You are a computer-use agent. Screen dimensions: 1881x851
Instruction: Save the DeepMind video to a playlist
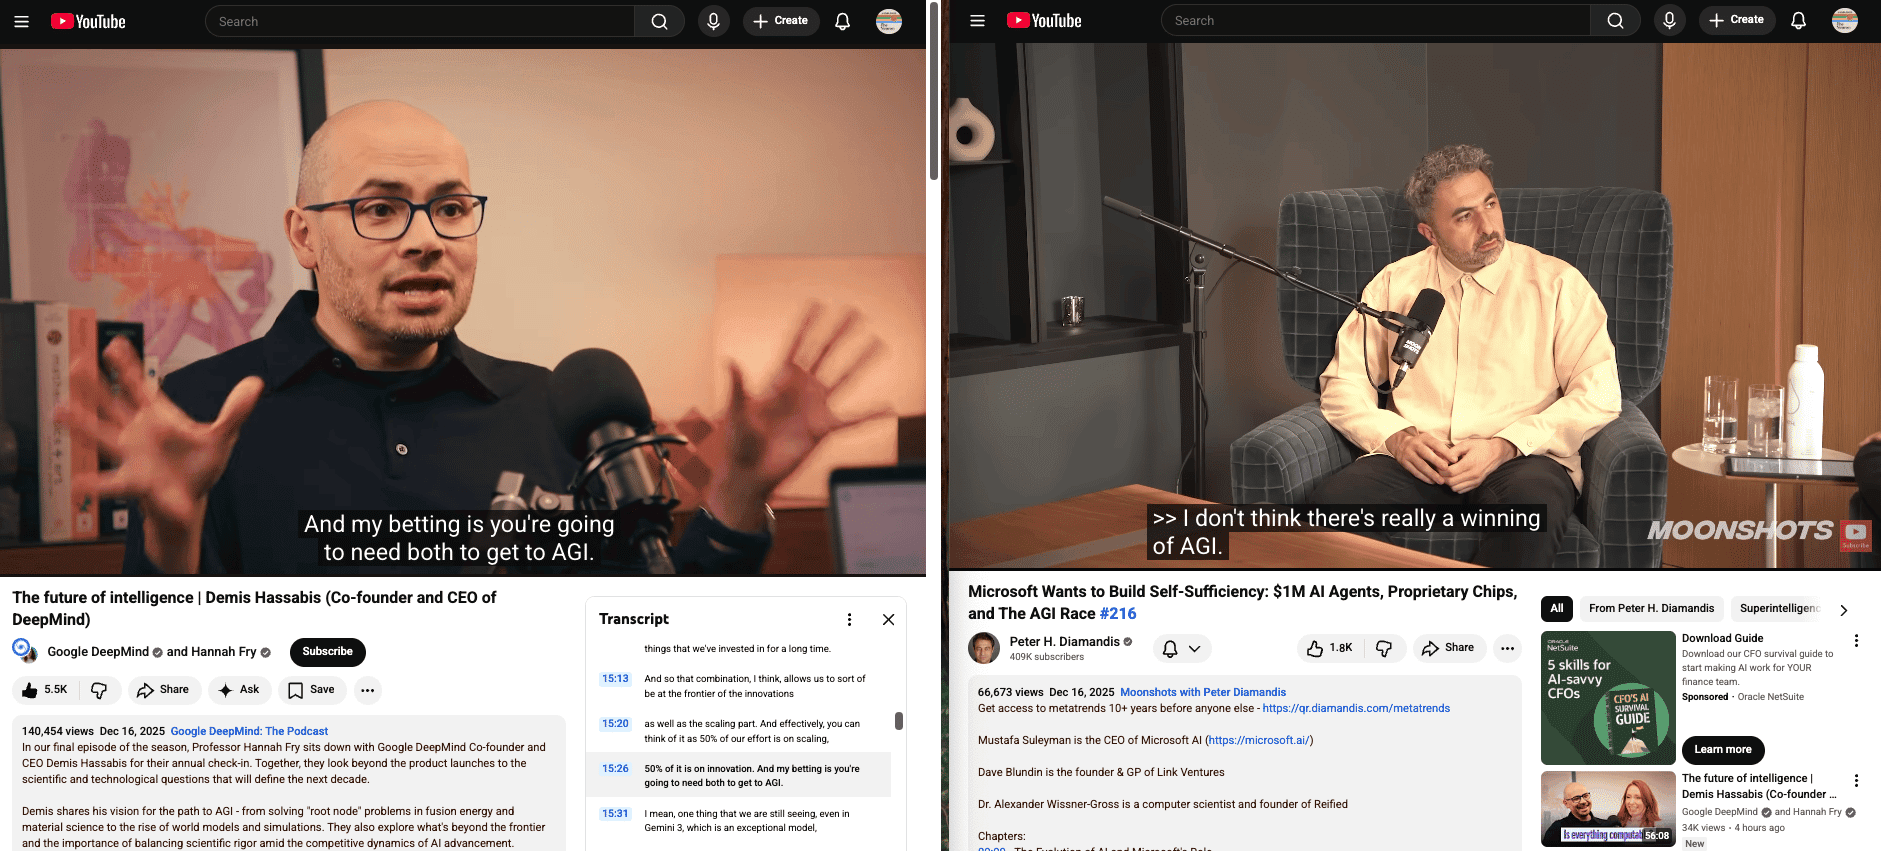tap(311, 690)
